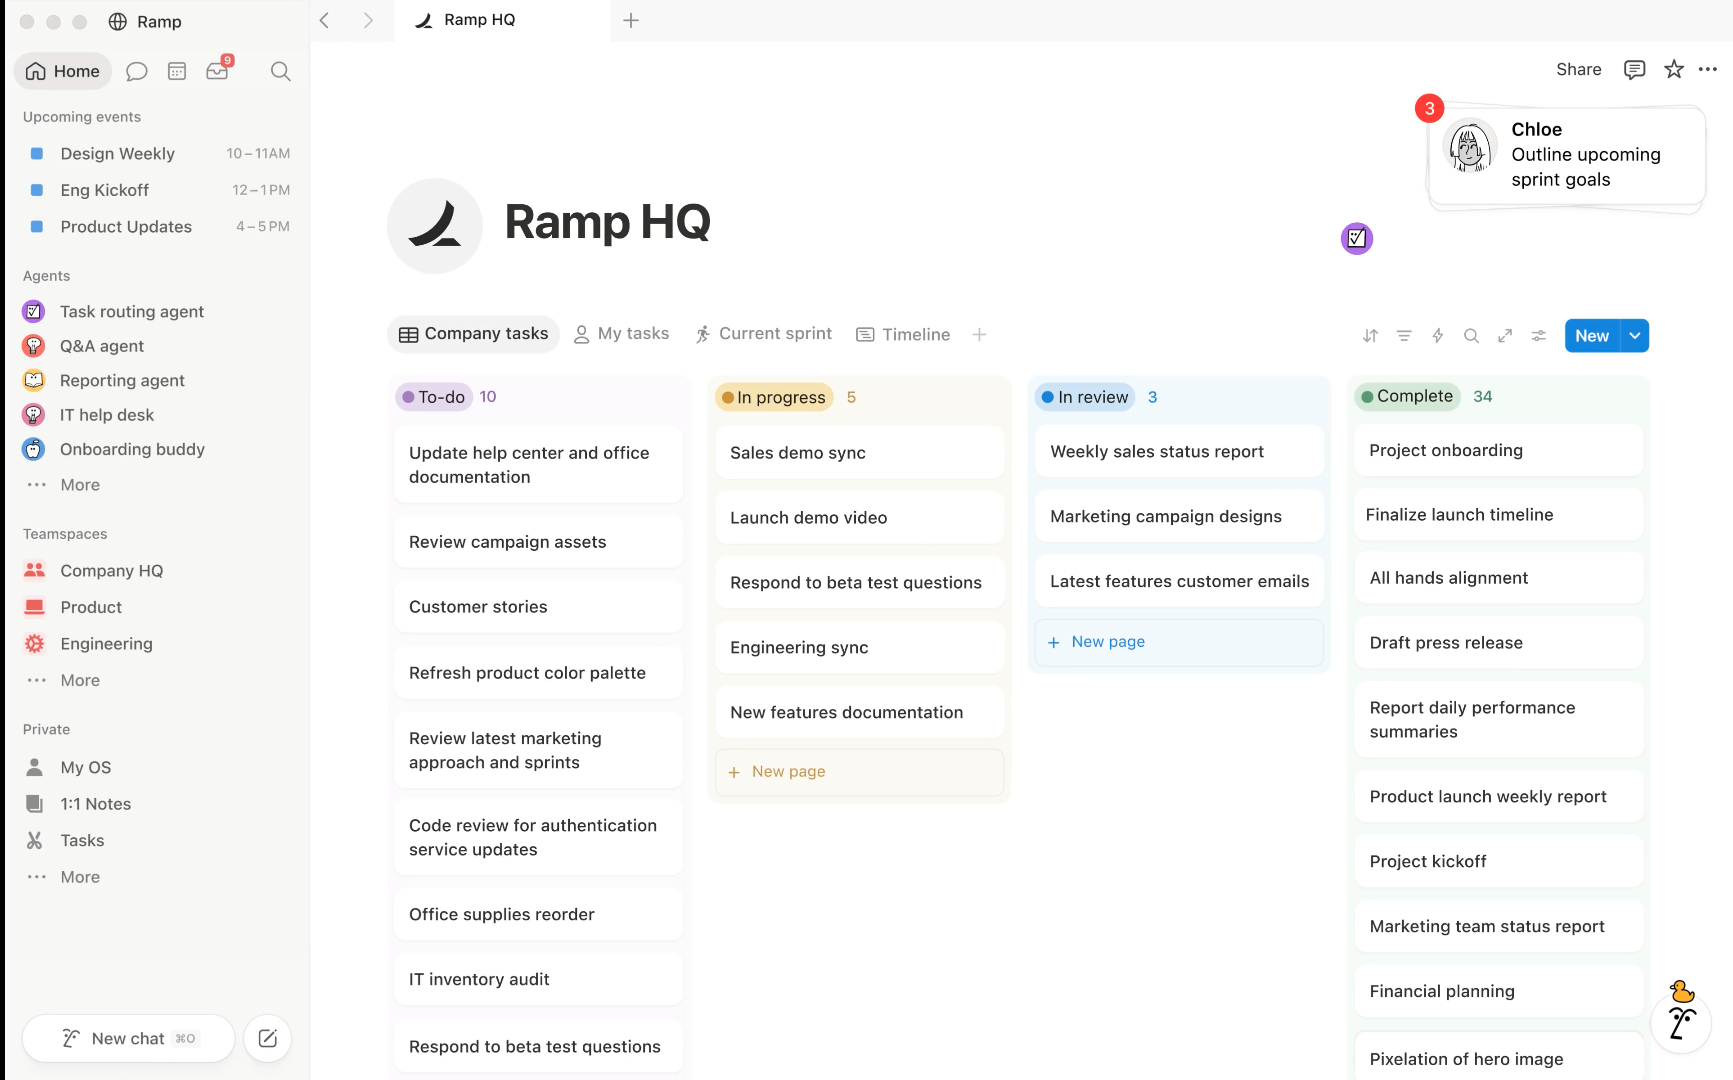Screen dimensions: 1733x1080
Task: Add New page in In progress column
Action: (859, 772)
